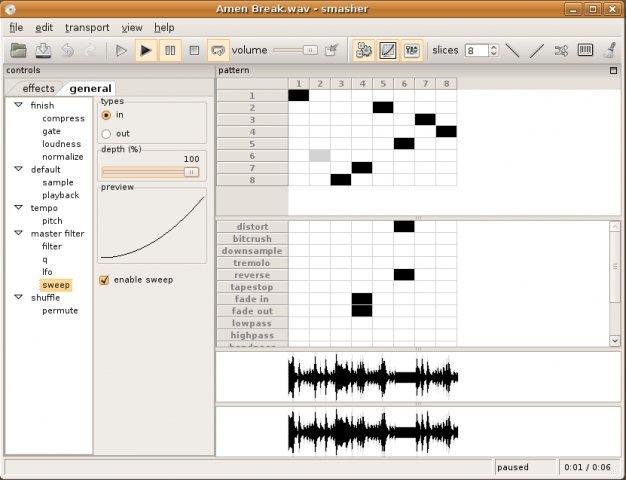The height and width of the screenshot is (480, 626).
Task: Select playback in the tree
Action: [x=61, y=195]
